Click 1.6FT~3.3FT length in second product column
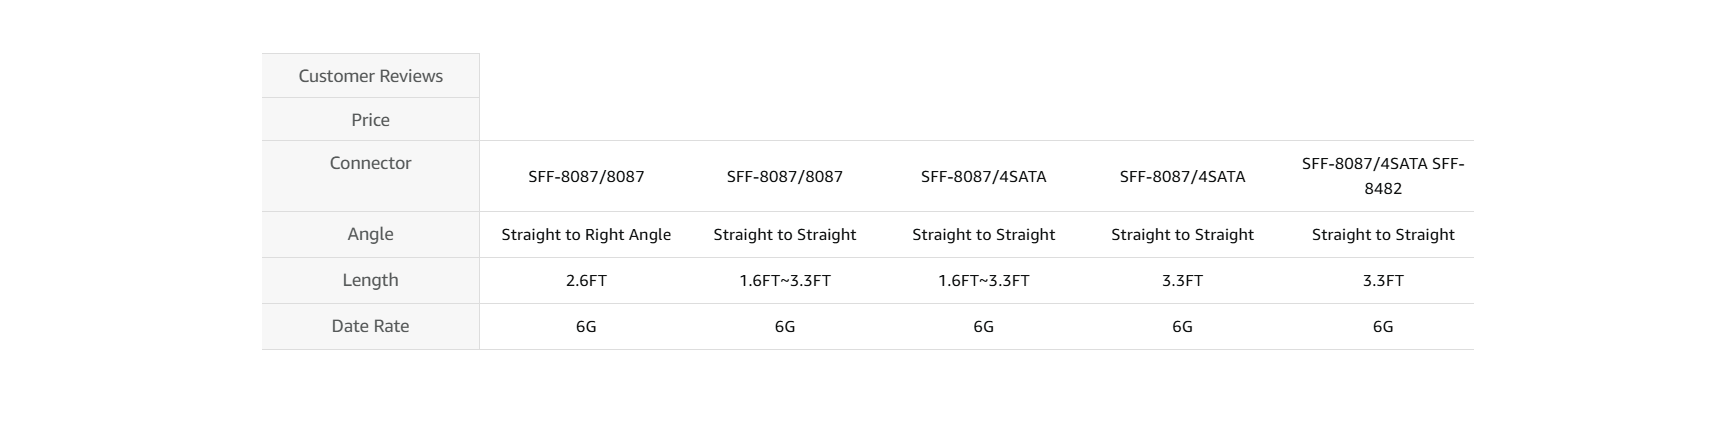 pyautogui.click(x=785, y=281)
